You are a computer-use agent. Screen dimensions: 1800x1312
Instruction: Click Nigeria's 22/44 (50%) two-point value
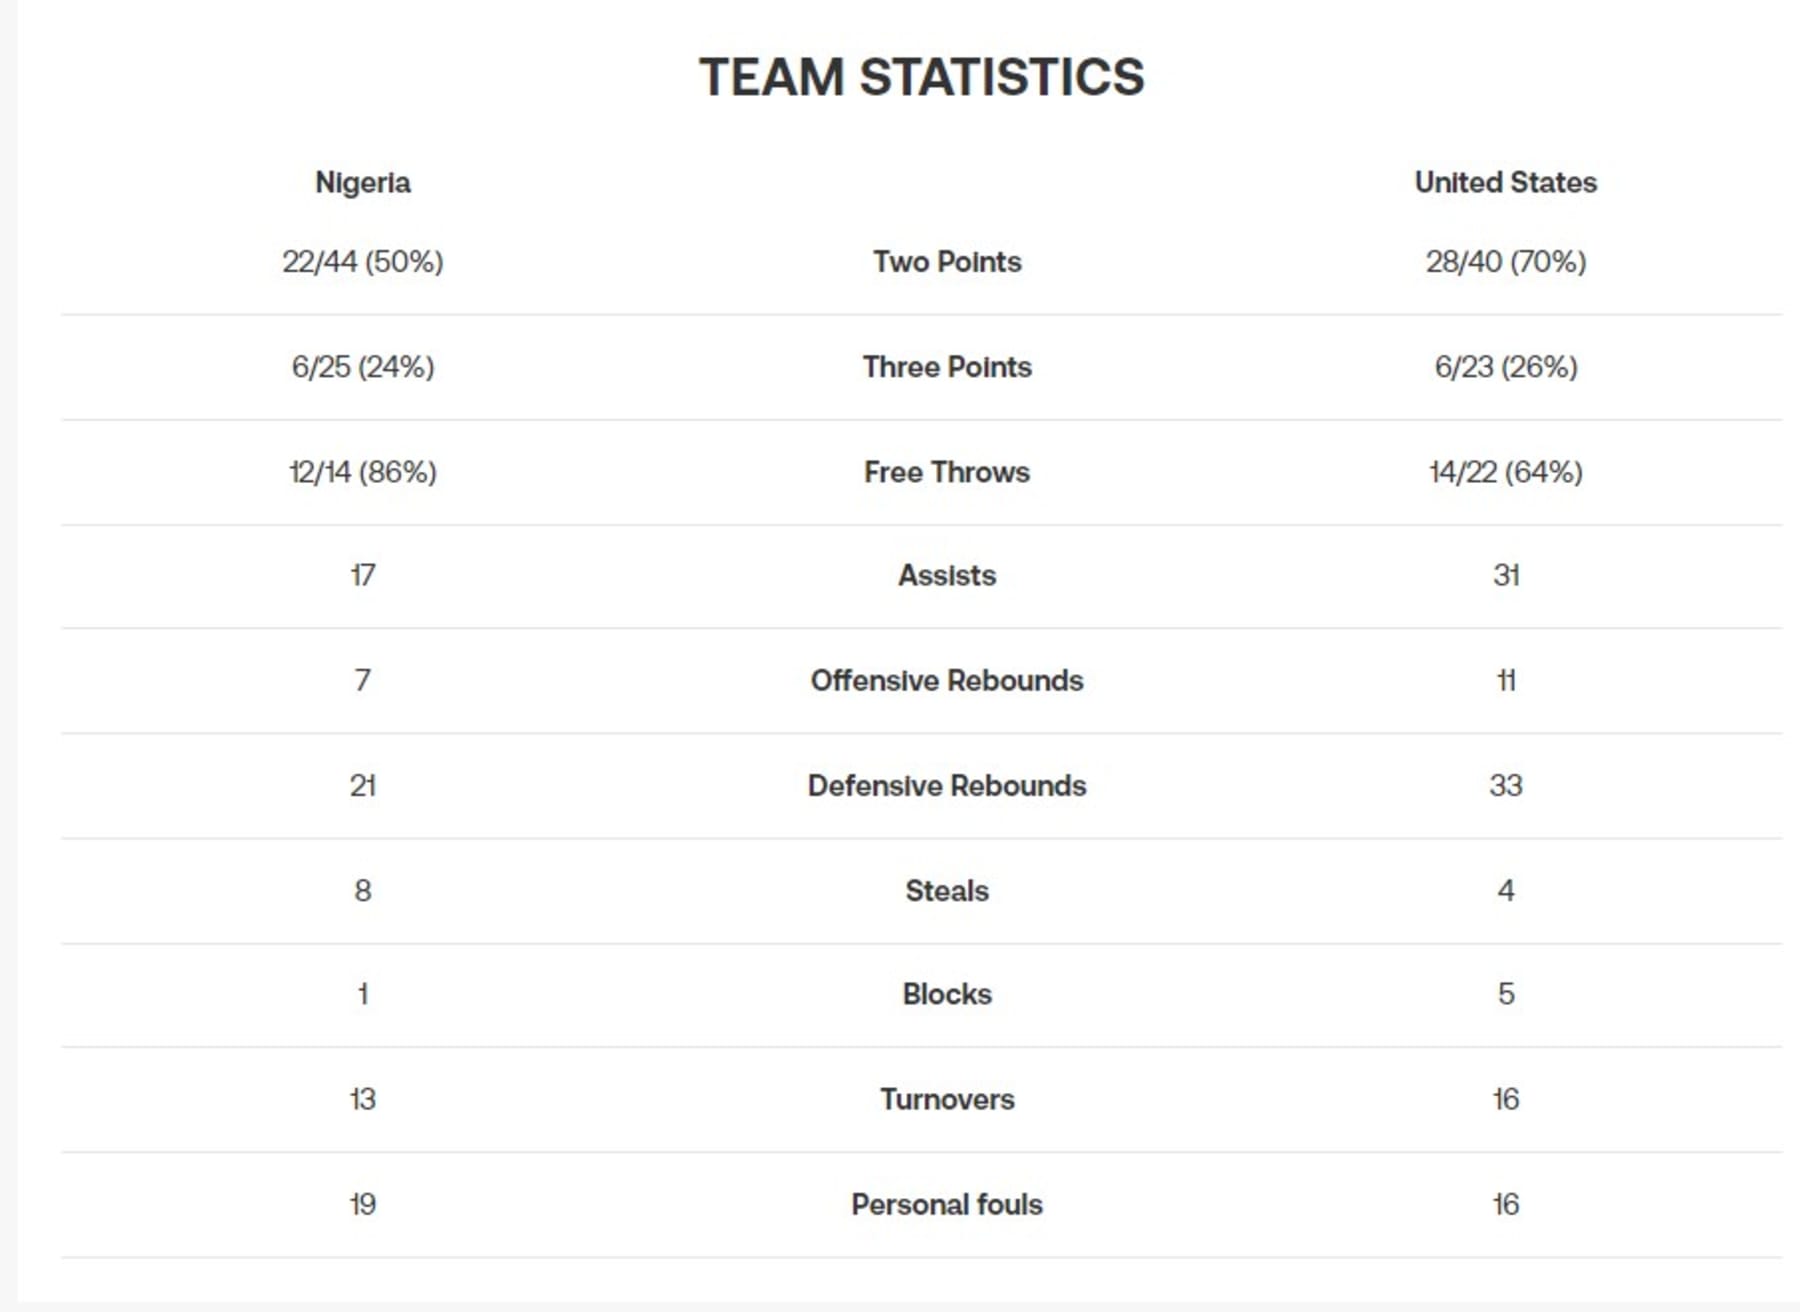coord(363,262)
